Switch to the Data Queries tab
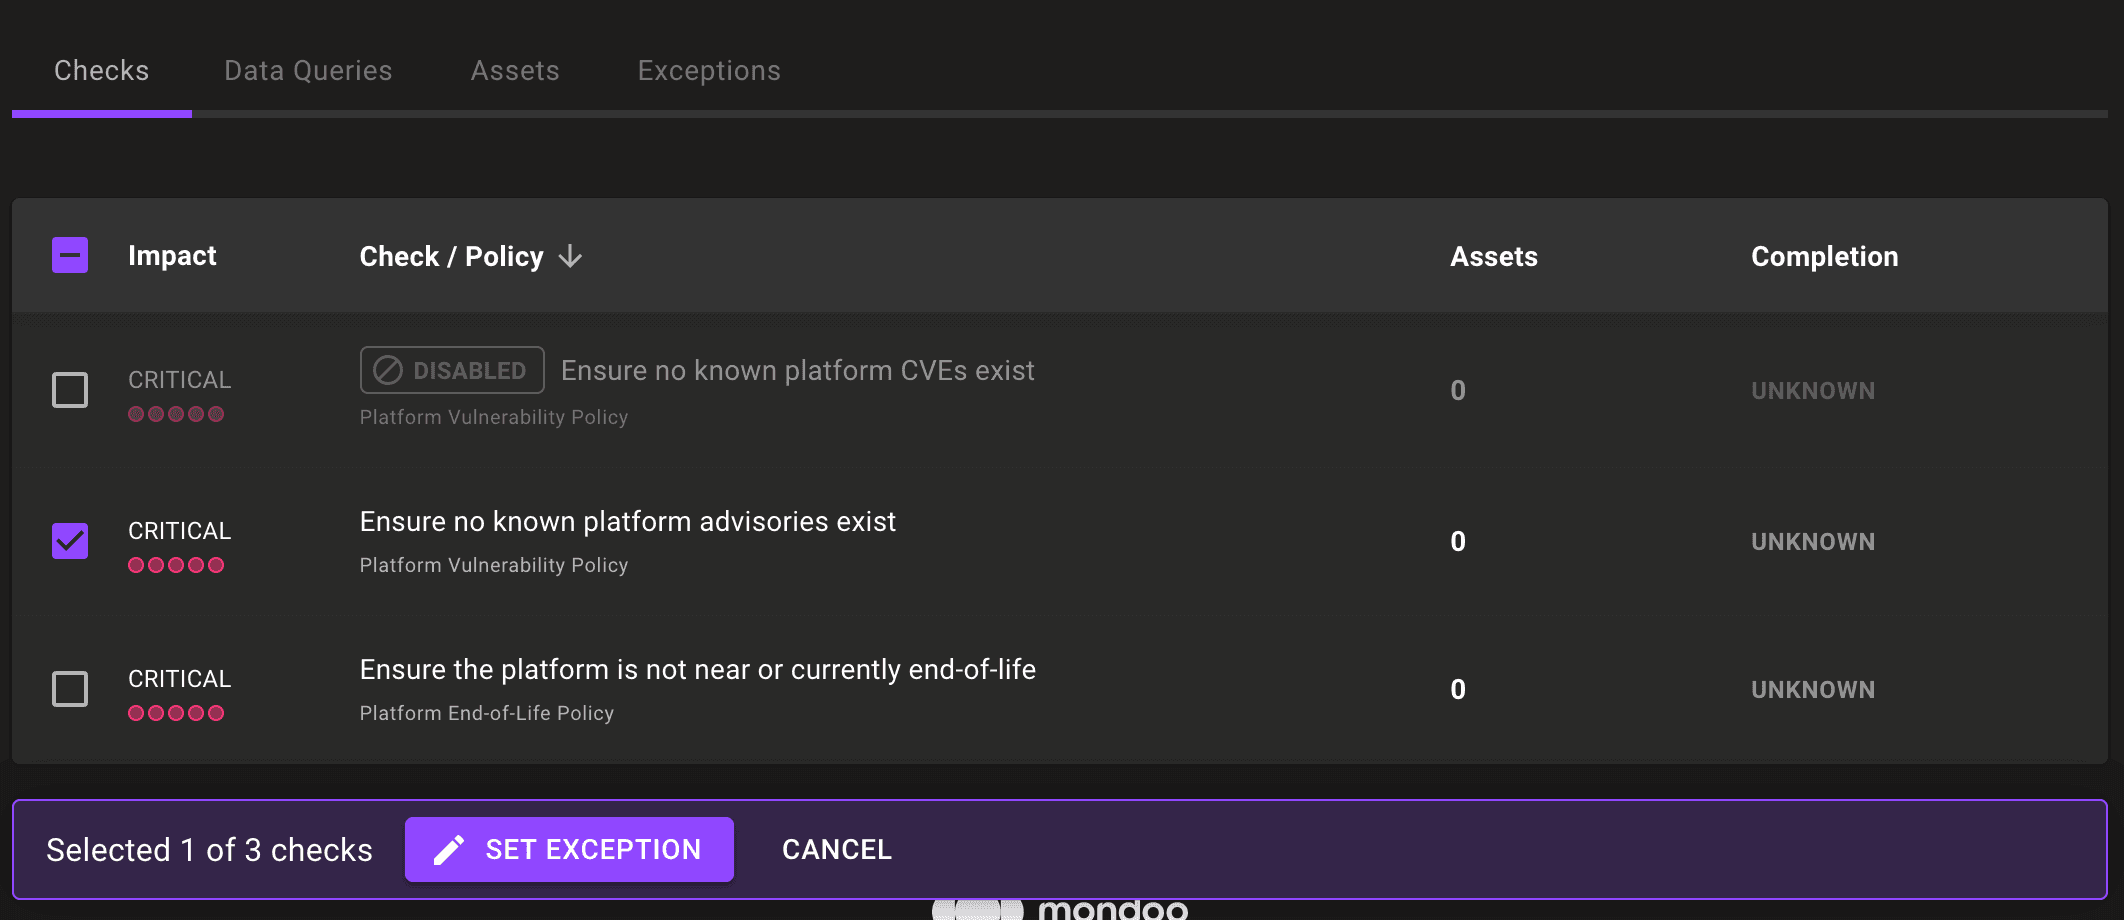2124x920 pixels. click(307, 70)
